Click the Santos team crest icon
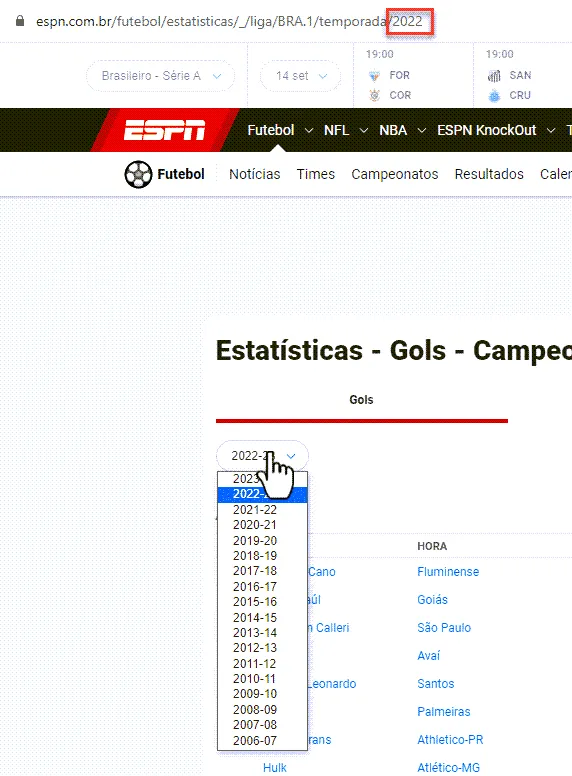This screenshot has width=572, height=776. [494, 76]
